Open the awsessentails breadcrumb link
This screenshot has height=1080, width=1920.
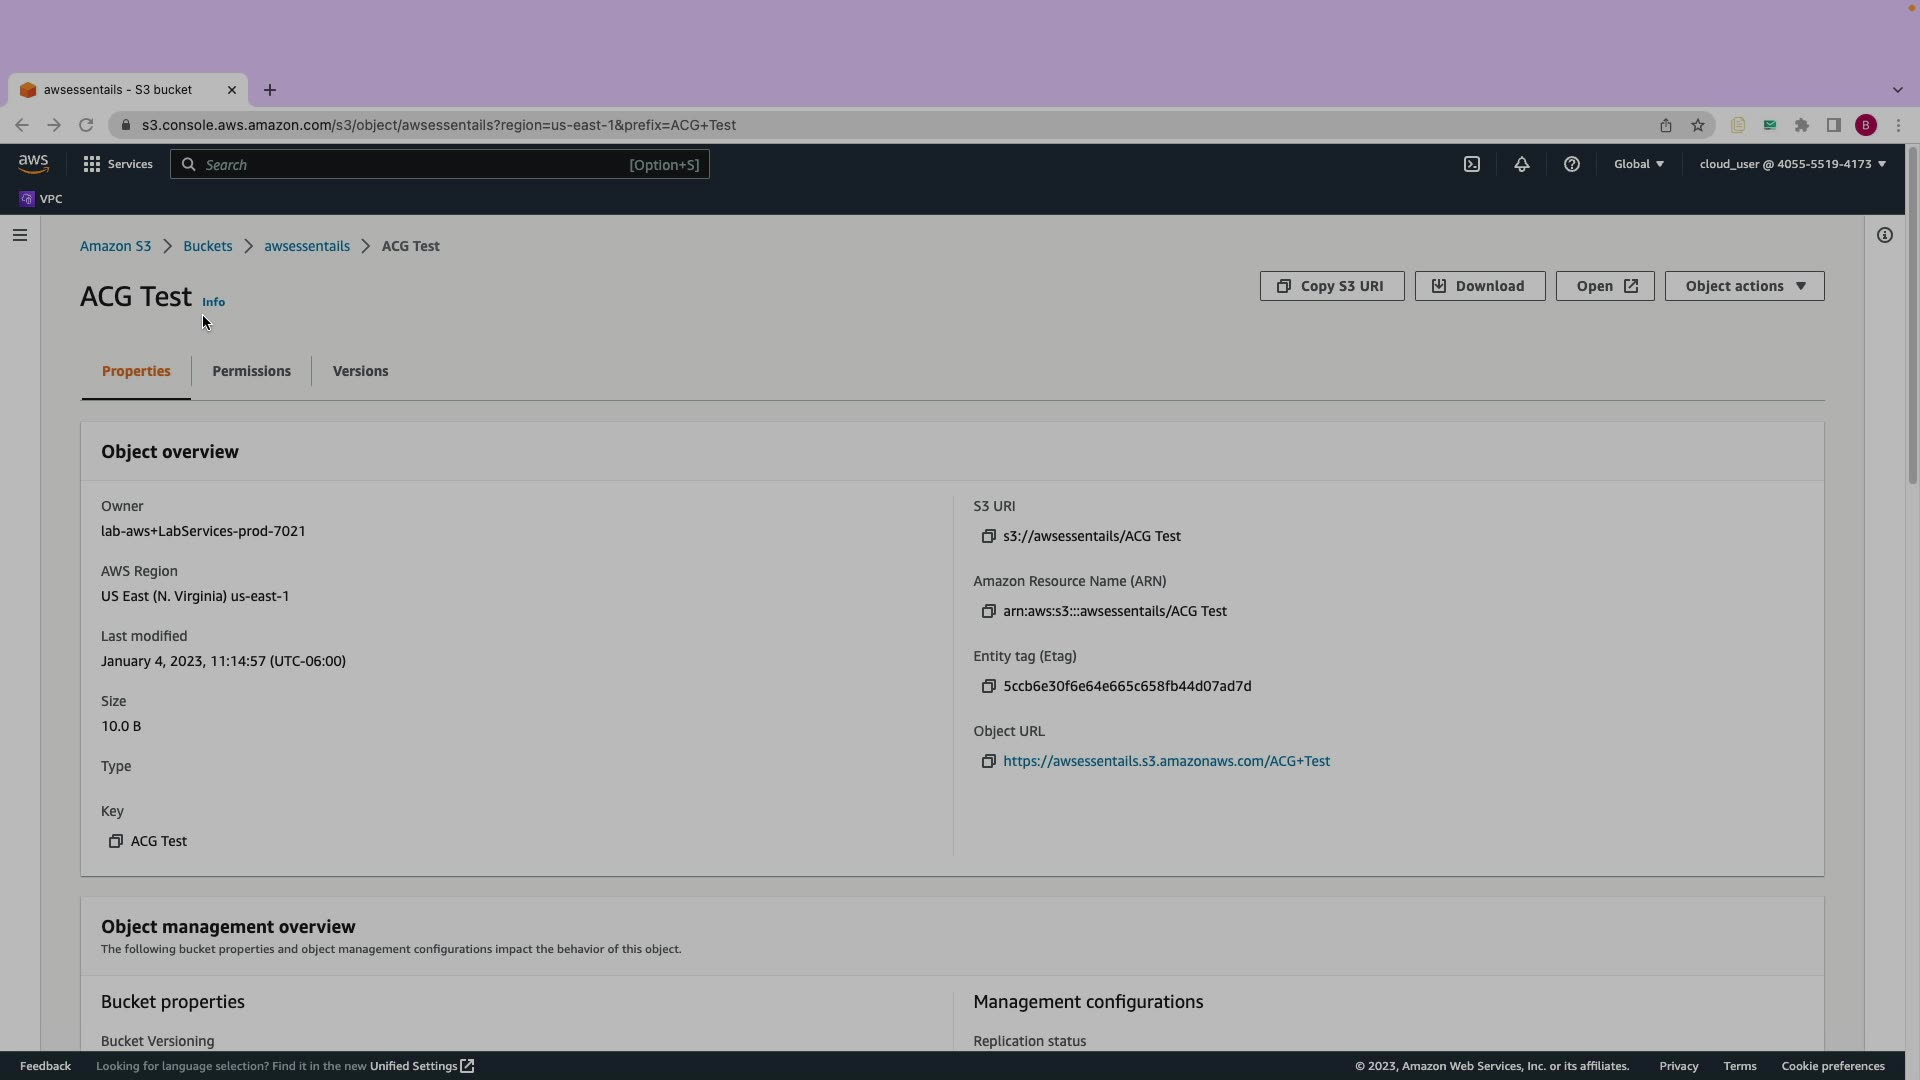pyautogui.click(x=307, y=246)
